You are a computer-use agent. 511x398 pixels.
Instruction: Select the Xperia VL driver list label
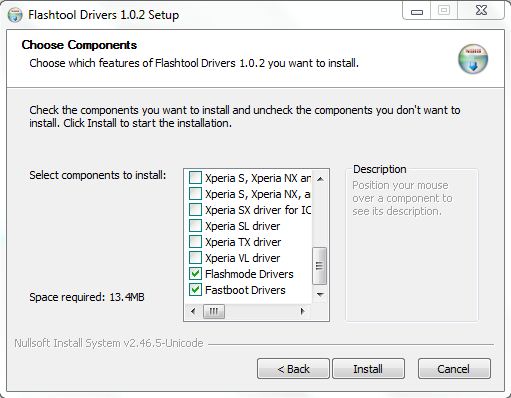pyautogui.click(x=242, y=258)
